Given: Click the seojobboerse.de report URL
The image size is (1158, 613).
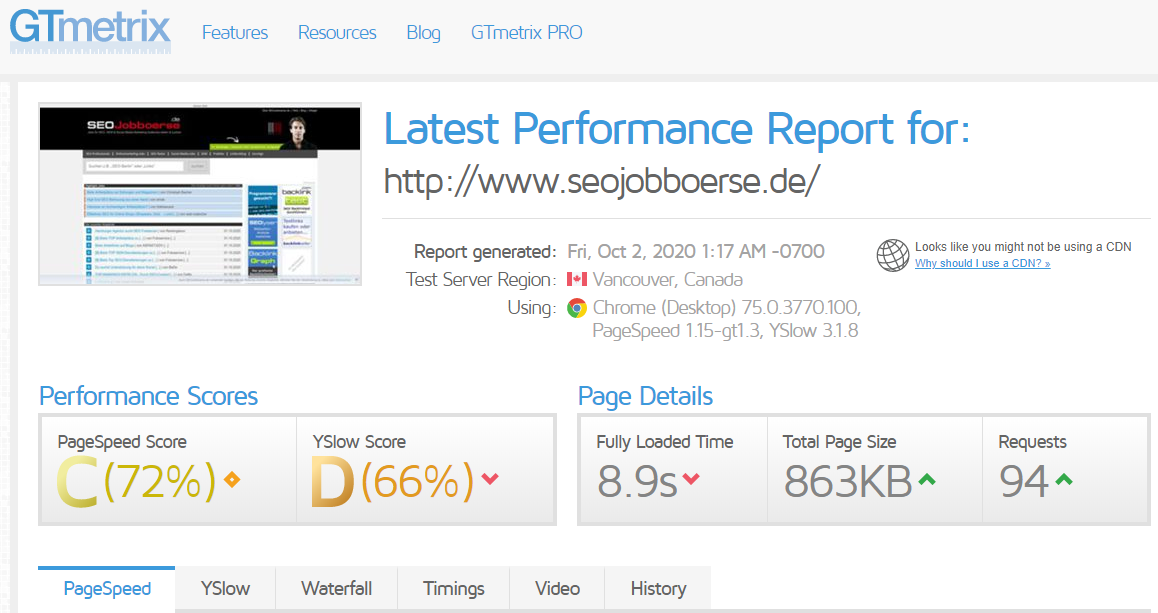Looking at the screenshot, I should 602,181.
